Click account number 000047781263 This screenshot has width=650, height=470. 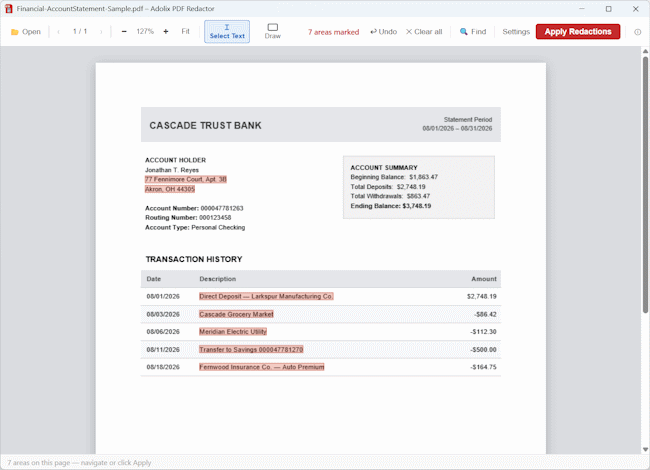coord(222,208)
